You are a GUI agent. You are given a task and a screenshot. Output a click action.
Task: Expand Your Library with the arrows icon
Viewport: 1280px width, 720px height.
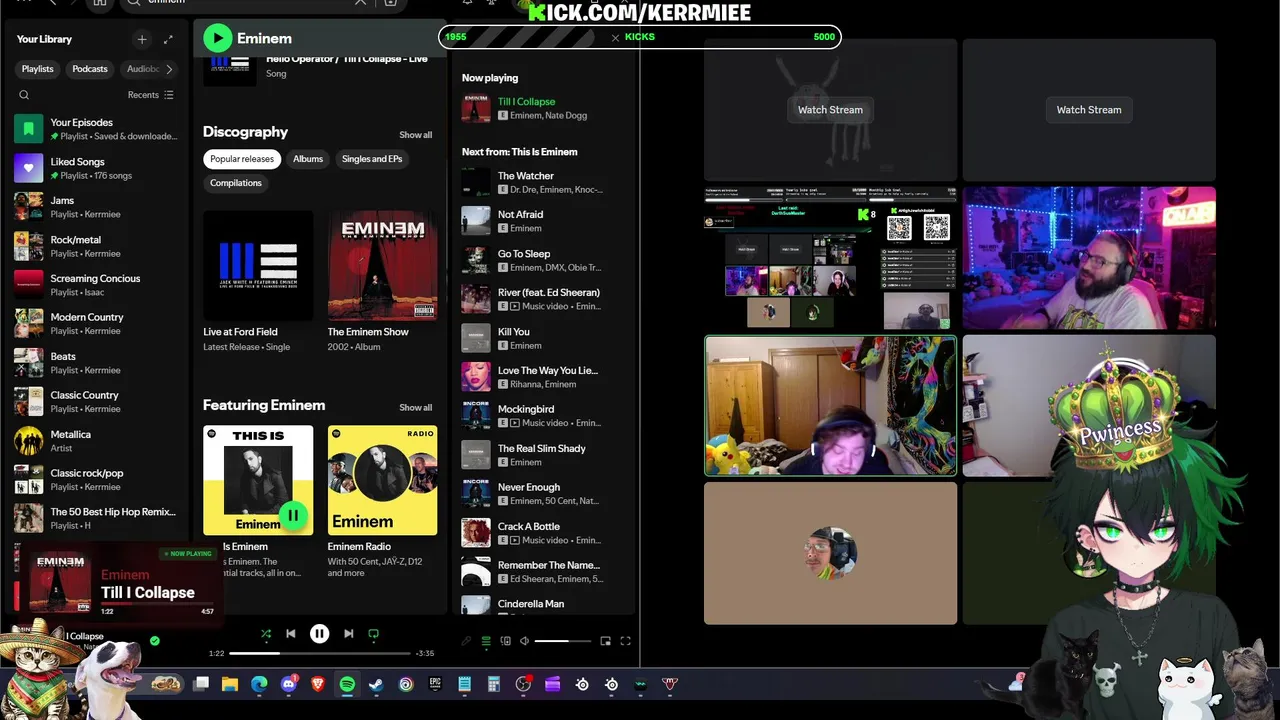pyautogui.click(x=168, y=39)
